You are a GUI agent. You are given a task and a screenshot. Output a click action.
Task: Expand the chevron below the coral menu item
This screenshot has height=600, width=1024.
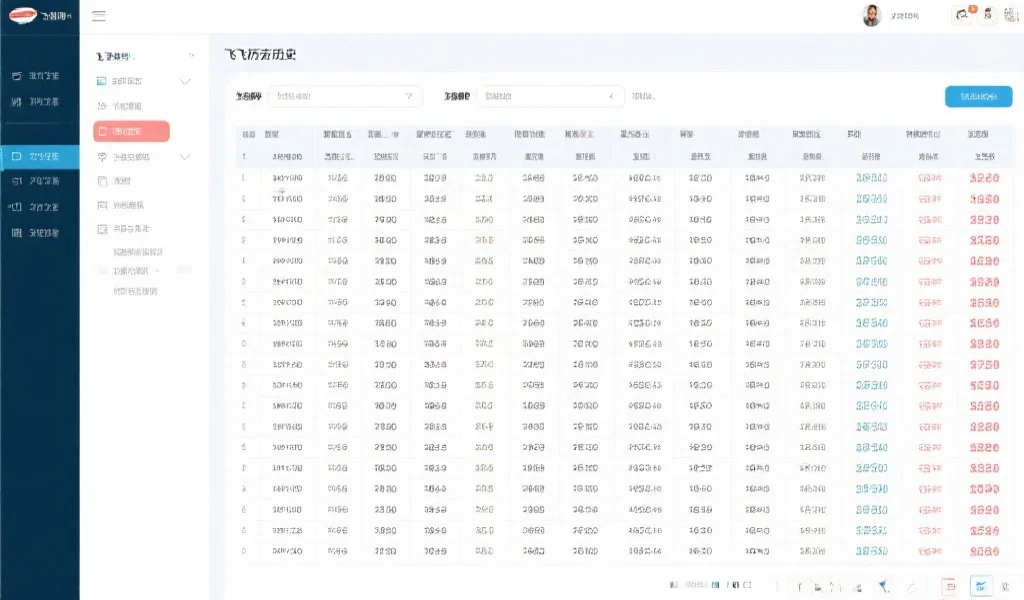pyautogui.click(x=185, y=157)
